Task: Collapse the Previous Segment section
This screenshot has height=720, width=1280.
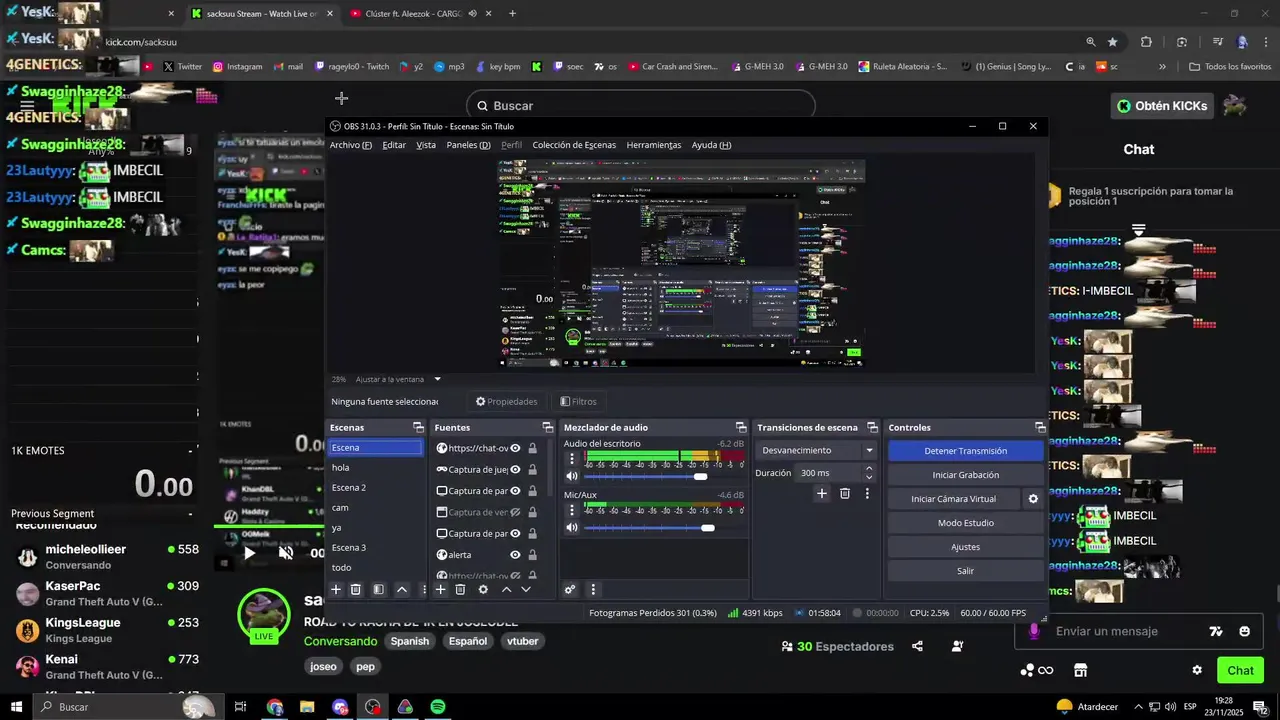Action: pyautogui.click(x=190, y=514)
